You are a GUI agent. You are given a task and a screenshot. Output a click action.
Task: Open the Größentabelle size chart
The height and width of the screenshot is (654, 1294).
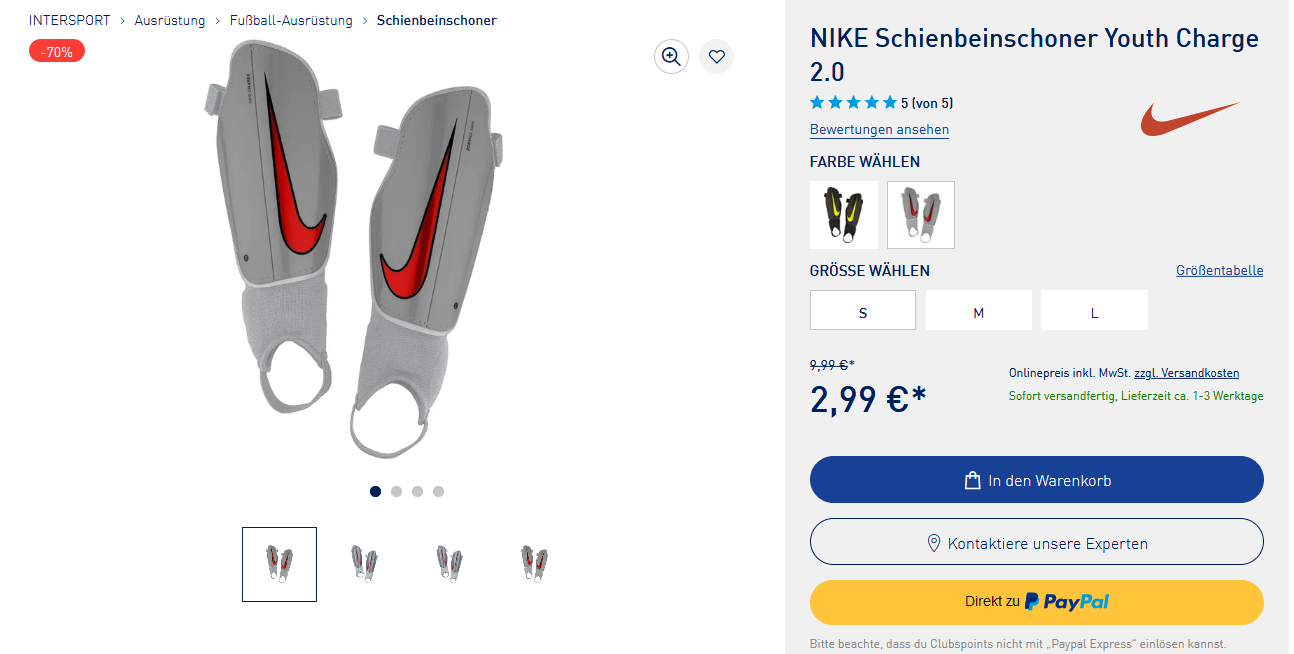point(1219,271)
